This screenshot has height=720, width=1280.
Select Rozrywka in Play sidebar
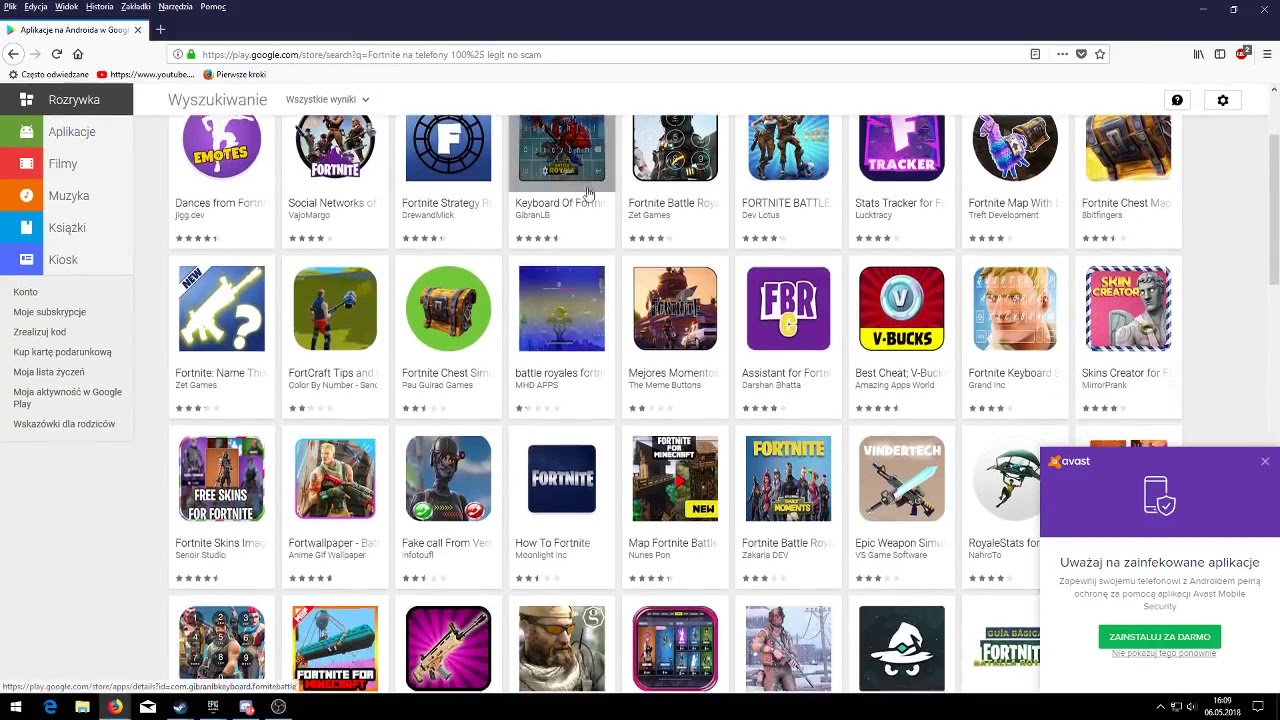(x=66, y=100)
